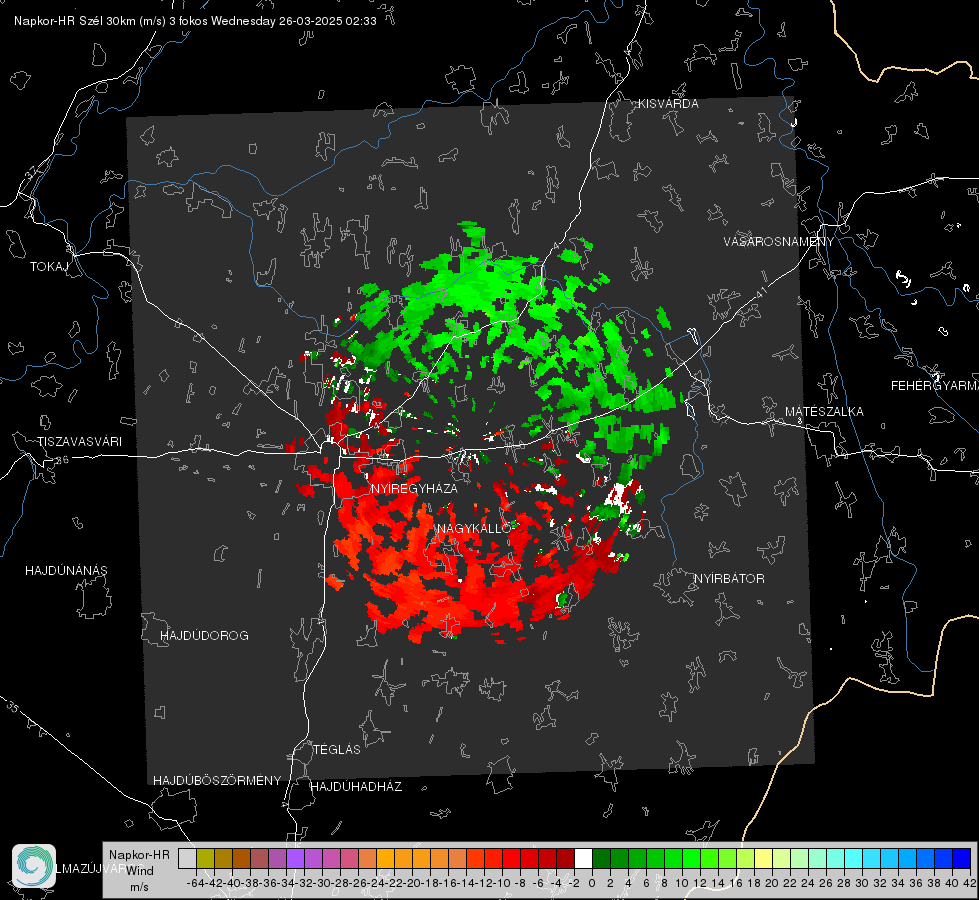Click the legend value label -64

(196, 883)
